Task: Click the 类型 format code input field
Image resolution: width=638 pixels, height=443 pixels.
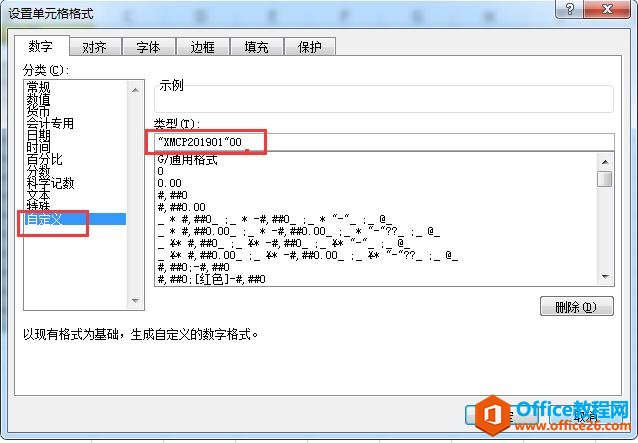Action: [384, 142]
